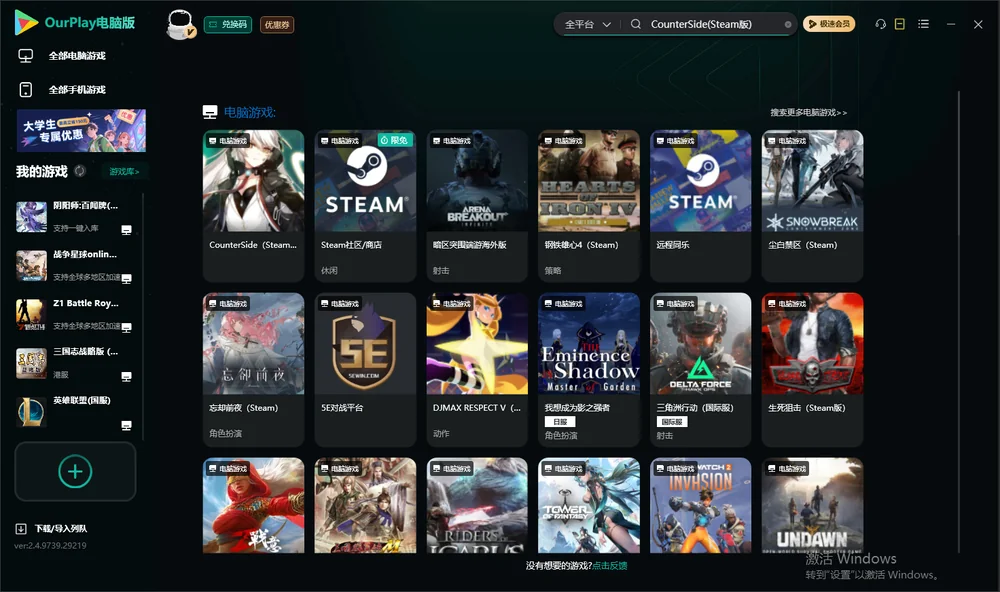Click the computer icon in the 三国志战略版 row
The height and width of the screenshot is (592, 1000).
[x=126, y=376]
